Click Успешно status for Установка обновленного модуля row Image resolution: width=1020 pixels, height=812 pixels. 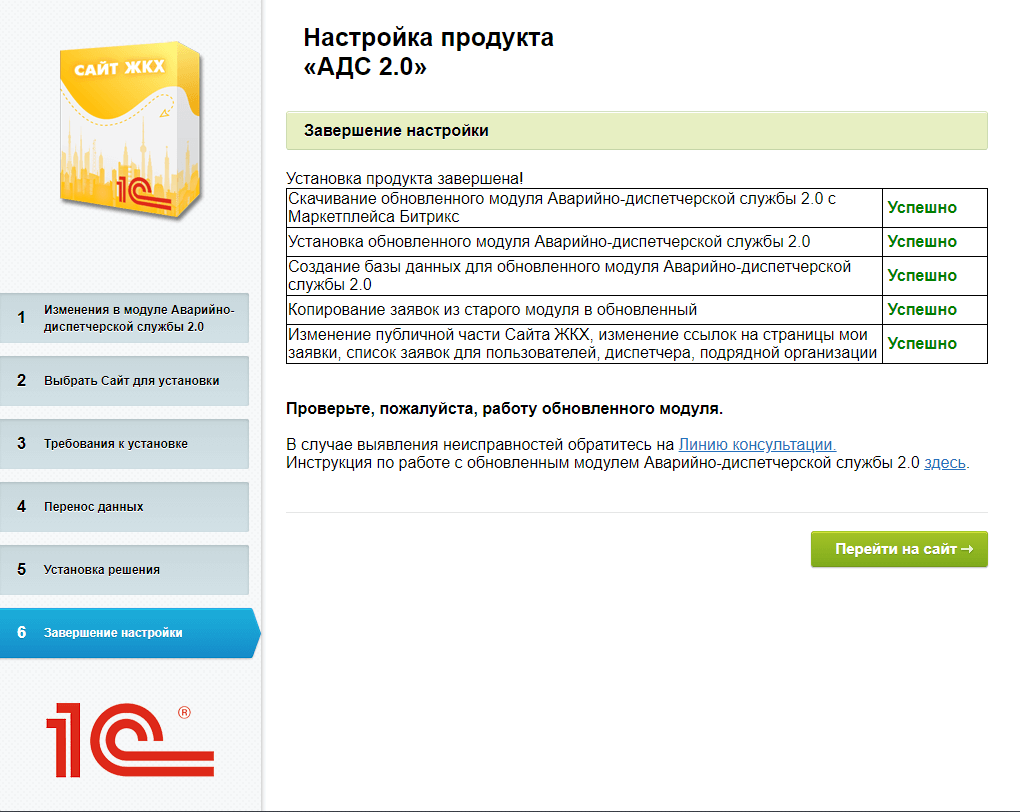pos(922,242)
